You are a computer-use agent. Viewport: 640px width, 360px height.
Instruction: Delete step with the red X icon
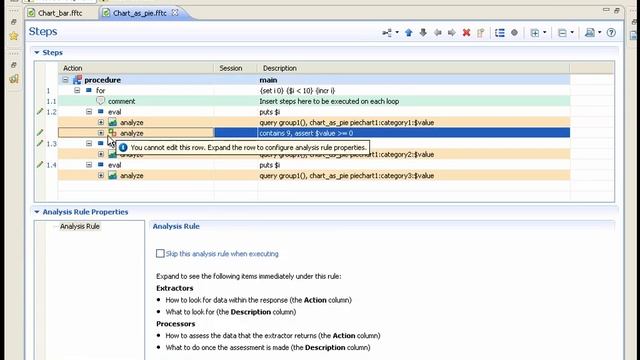pyautogui.click(x=466, y=33)
